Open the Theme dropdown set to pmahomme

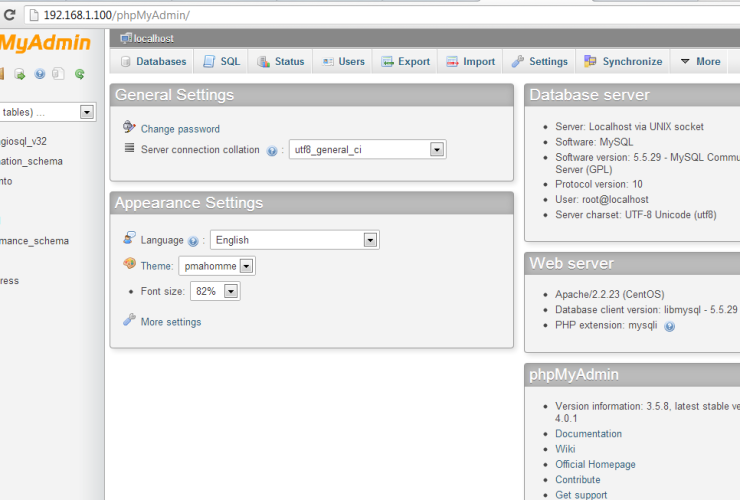pos(246,266)
